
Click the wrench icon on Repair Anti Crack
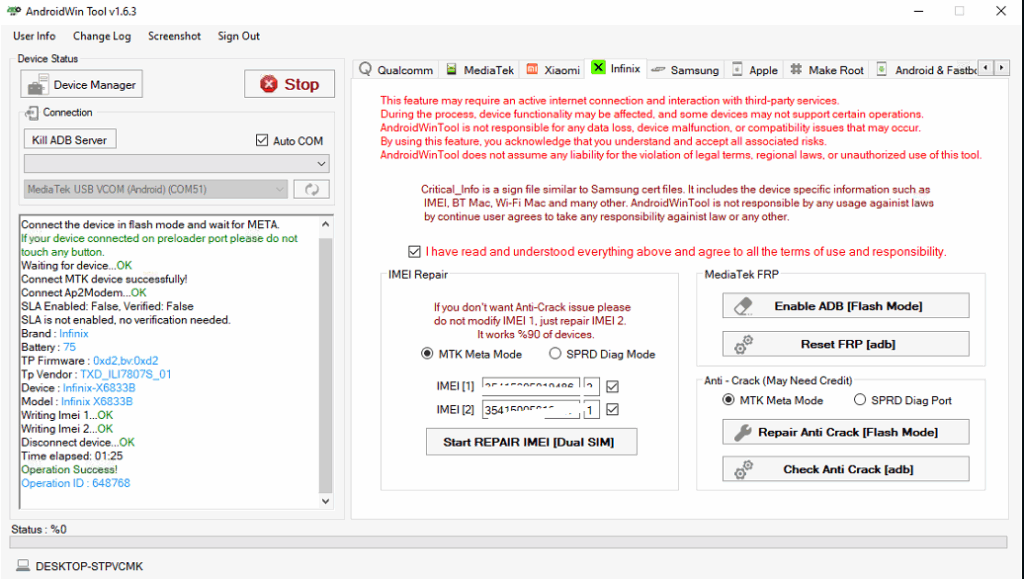(x=743, y=432)
